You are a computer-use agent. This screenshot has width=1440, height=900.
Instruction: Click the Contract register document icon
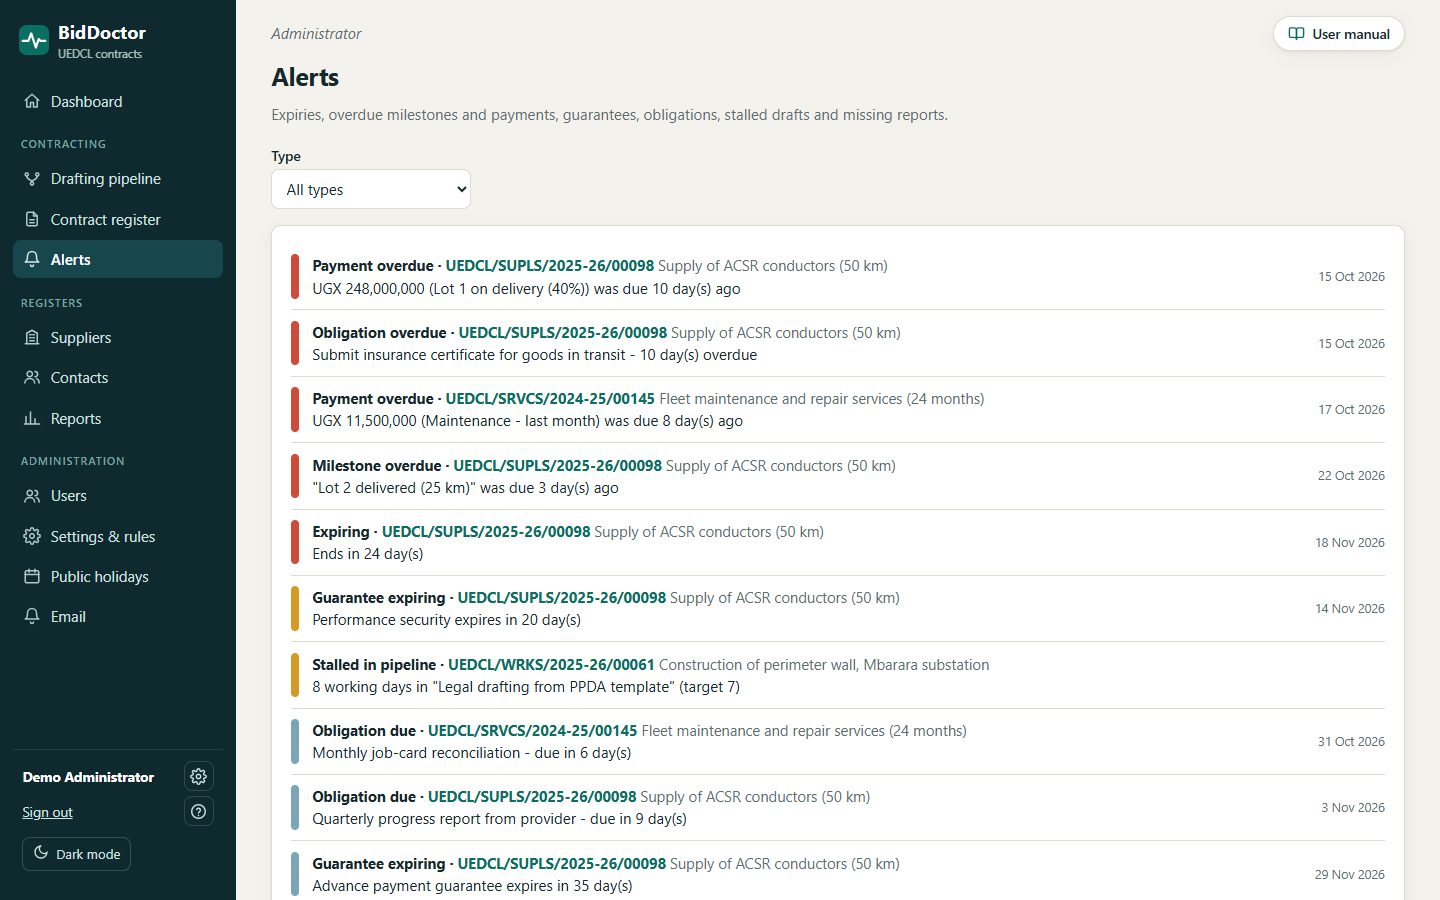32,219
